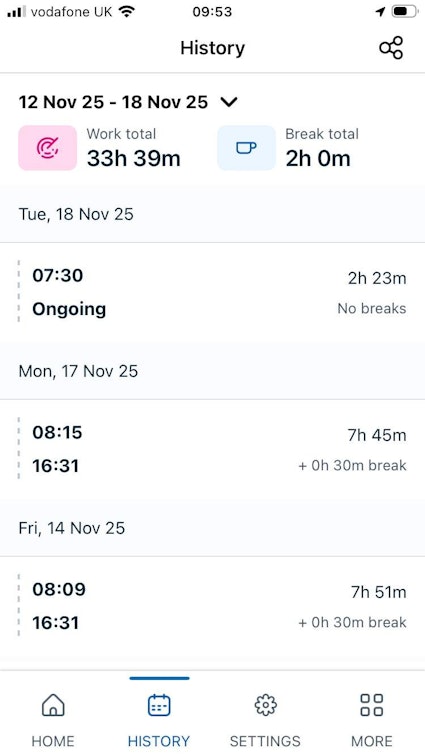Tap the location arrow in status bar

381,12
